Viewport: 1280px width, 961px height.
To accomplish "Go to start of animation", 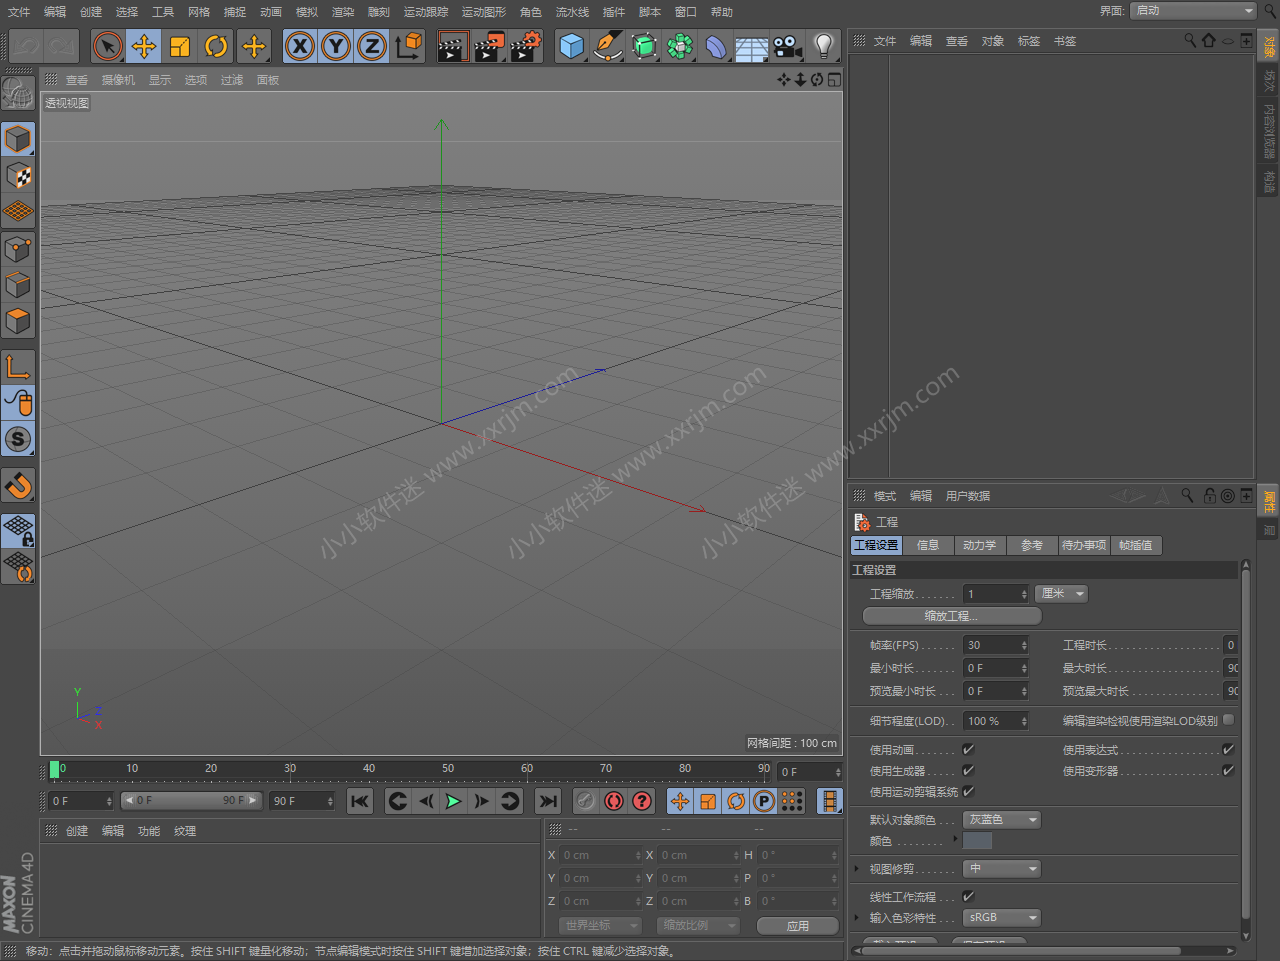I will [360, 801].
